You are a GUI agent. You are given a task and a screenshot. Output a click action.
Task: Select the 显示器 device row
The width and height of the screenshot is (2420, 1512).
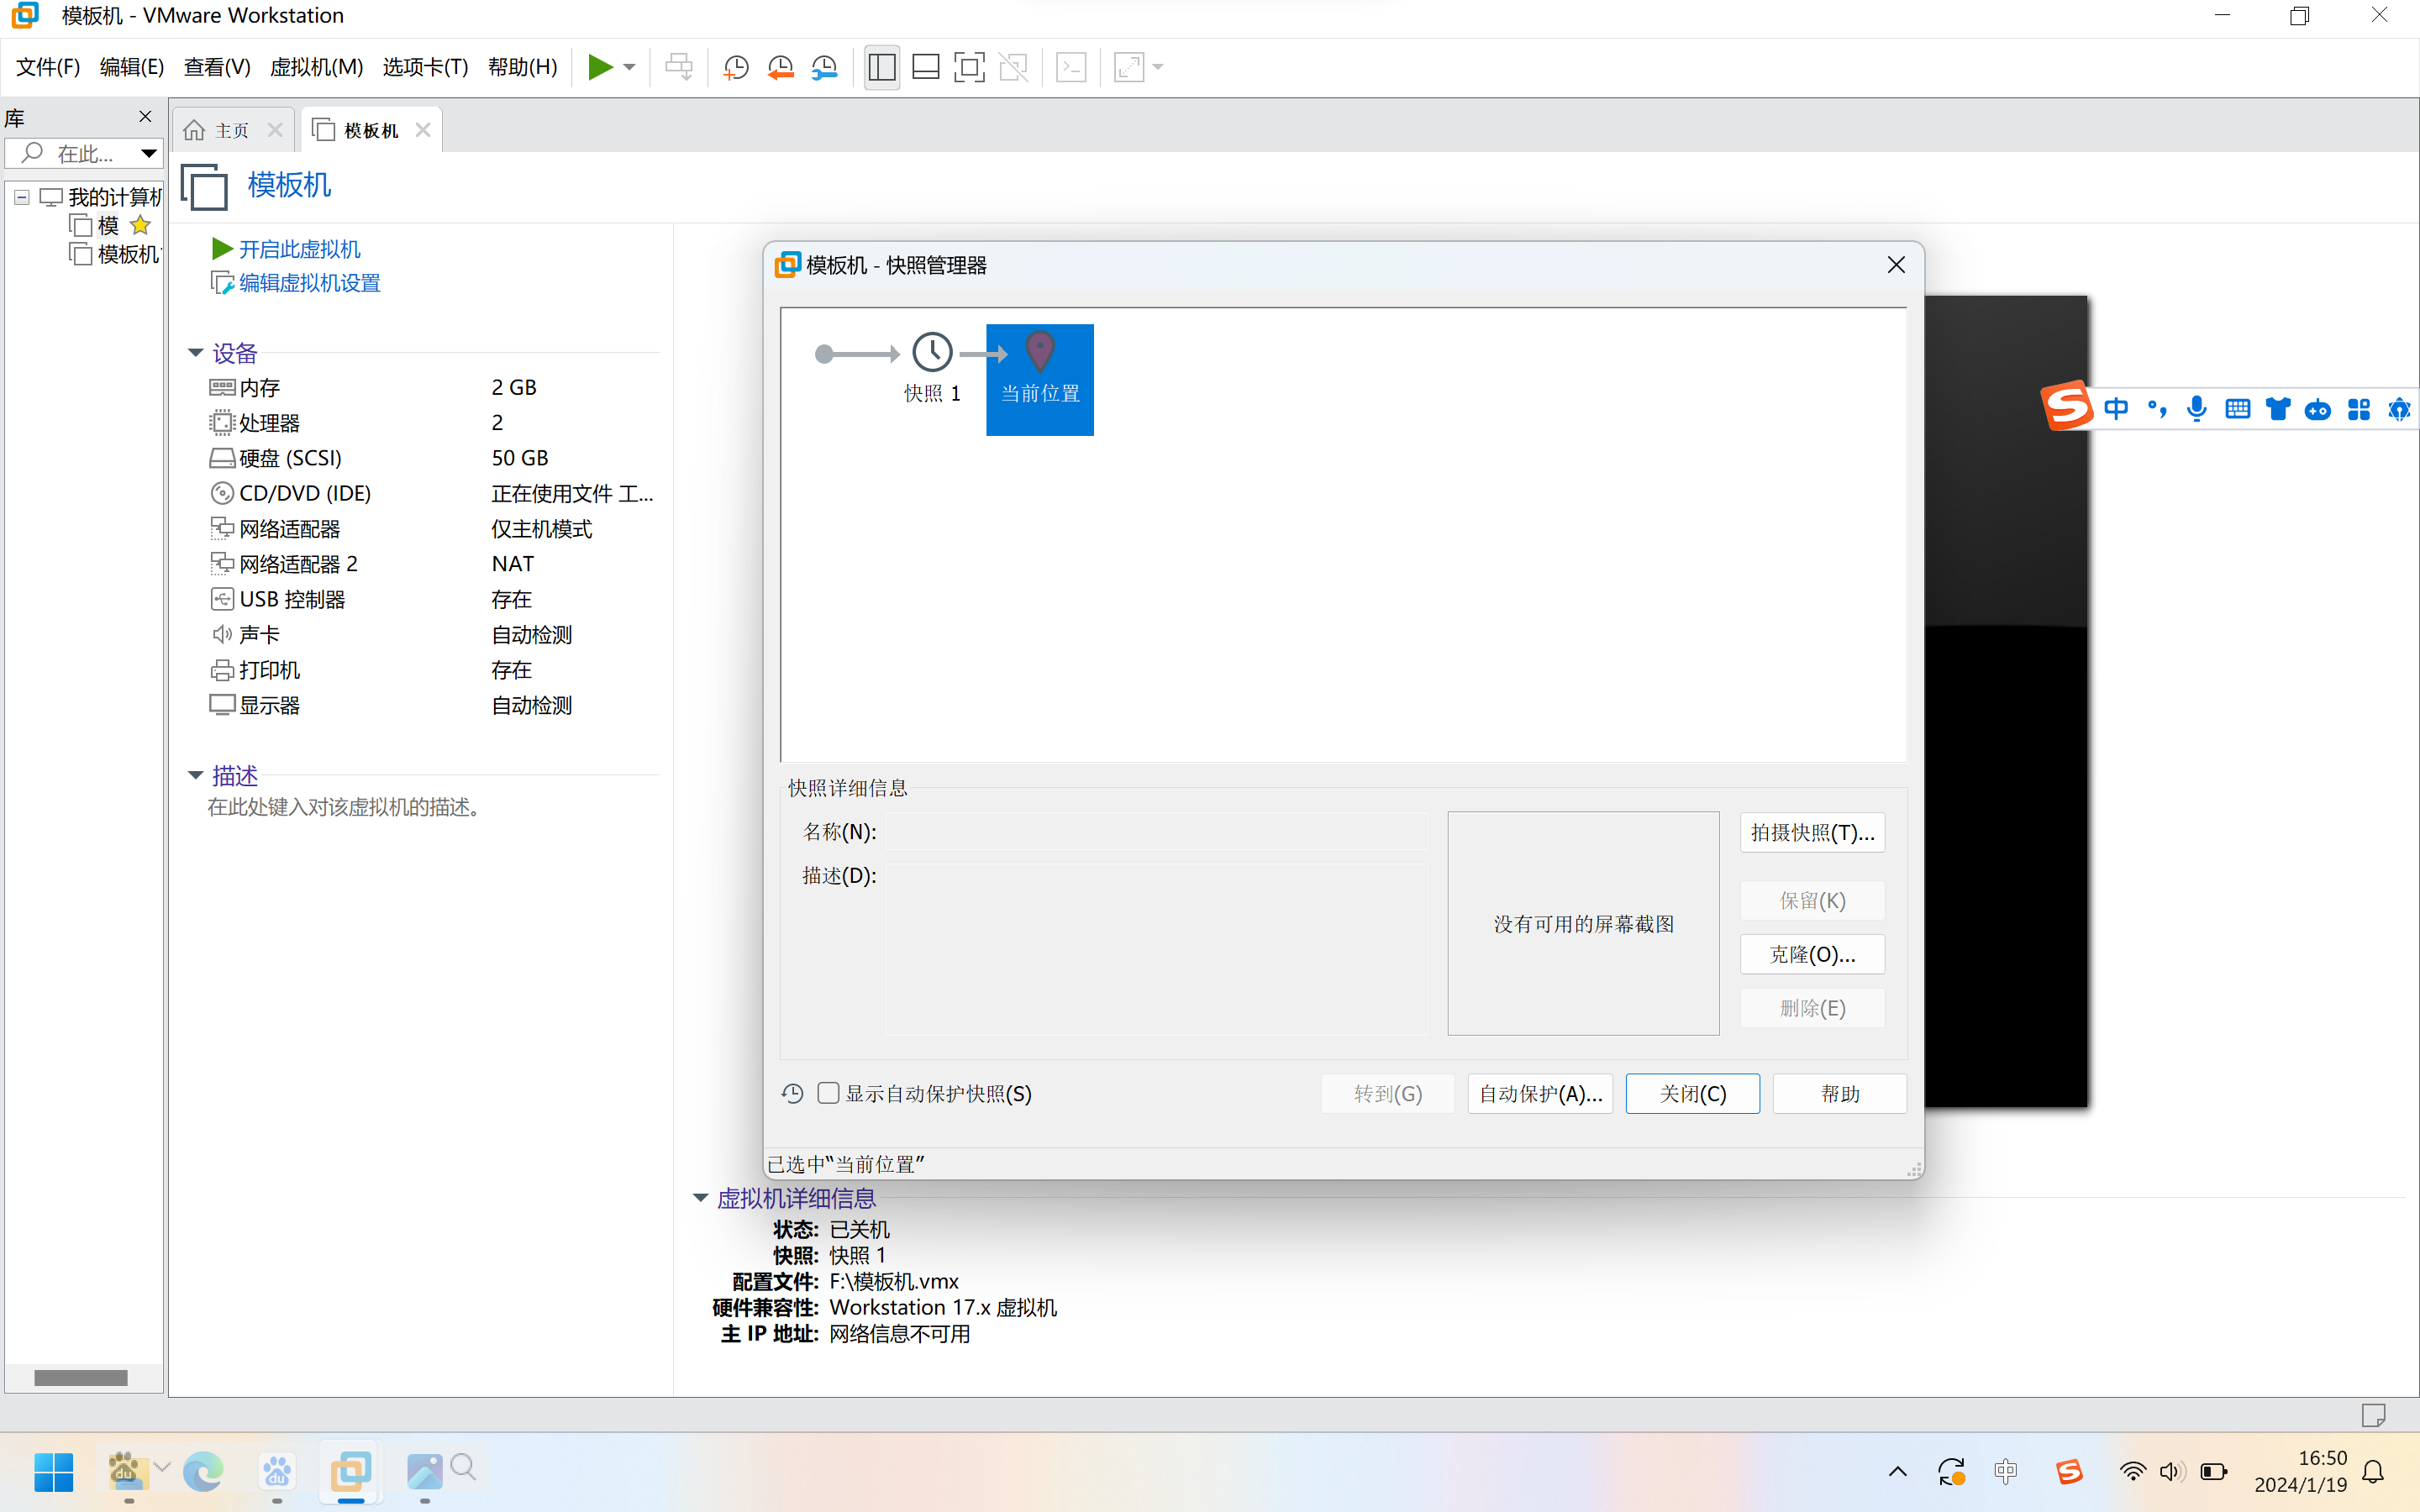point(432,705)
